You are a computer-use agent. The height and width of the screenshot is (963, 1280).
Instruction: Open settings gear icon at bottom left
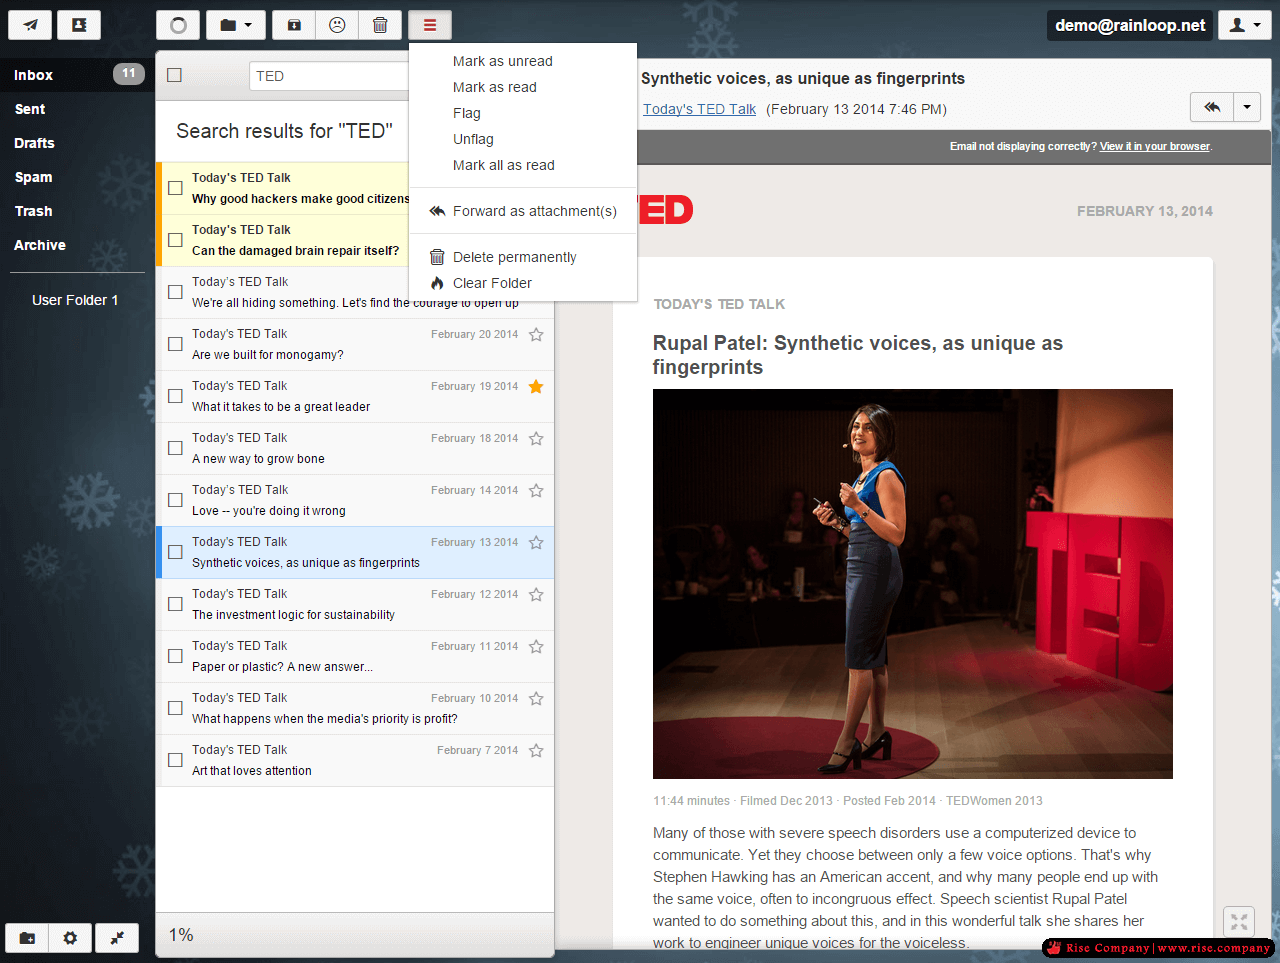pyautogui.click(x=70, y=938)
